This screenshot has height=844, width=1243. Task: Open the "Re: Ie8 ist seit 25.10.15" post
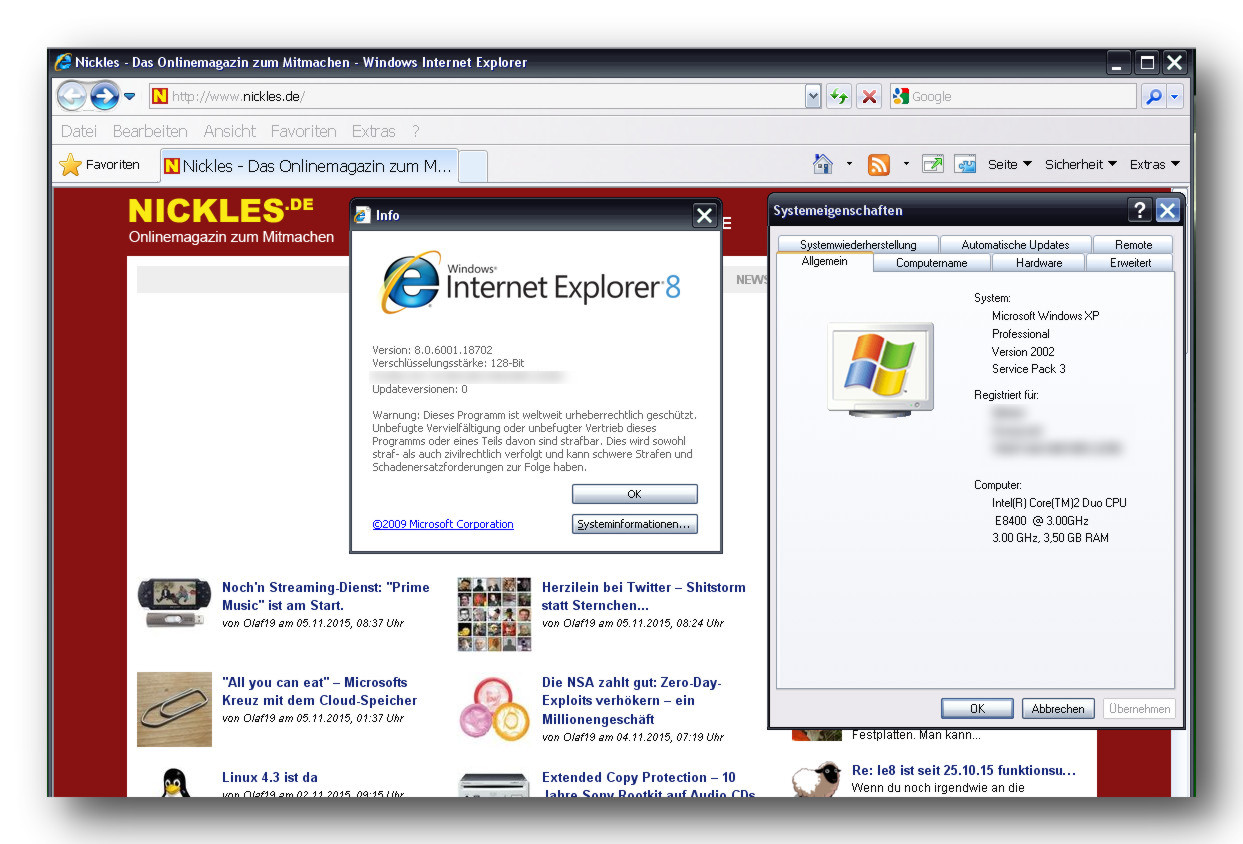[x=964, y=770]
